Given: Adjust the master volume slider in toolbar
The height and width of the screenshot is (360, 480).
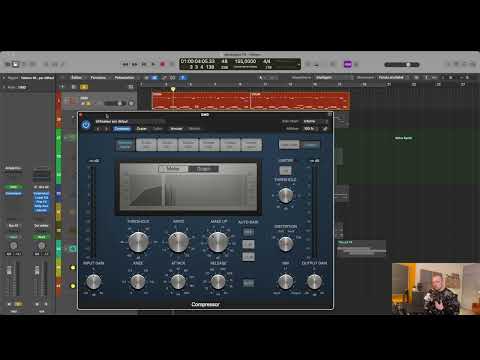Looking at the screenshot, I should (402, 64).
